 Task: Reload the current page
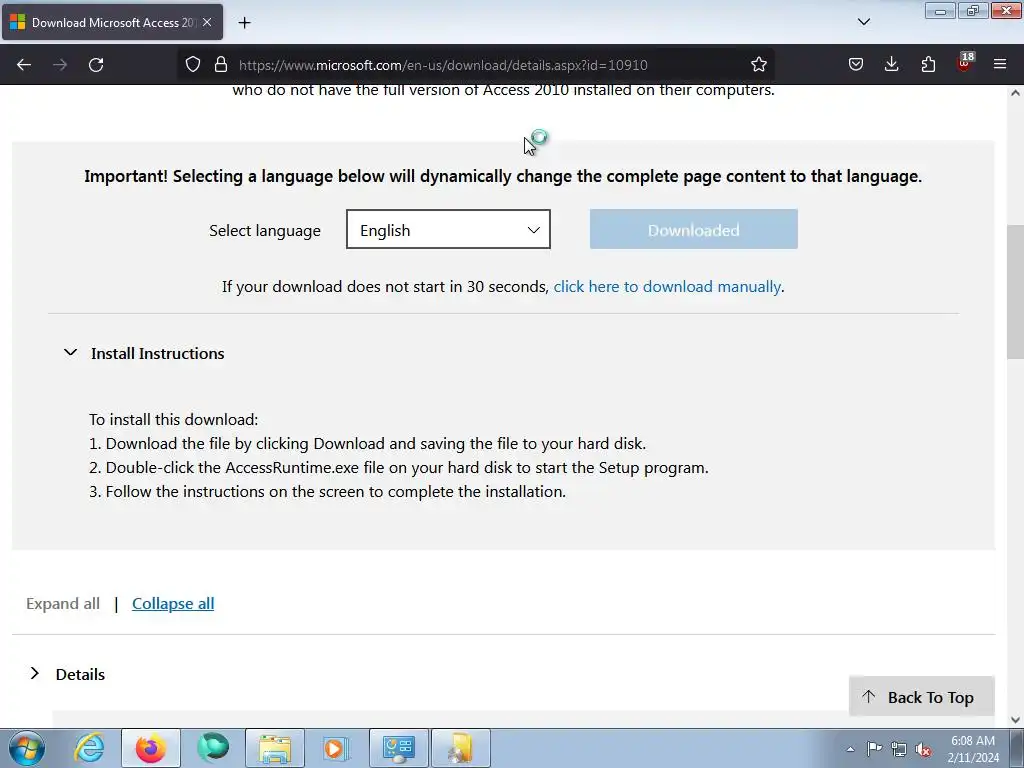coord(96,65)
